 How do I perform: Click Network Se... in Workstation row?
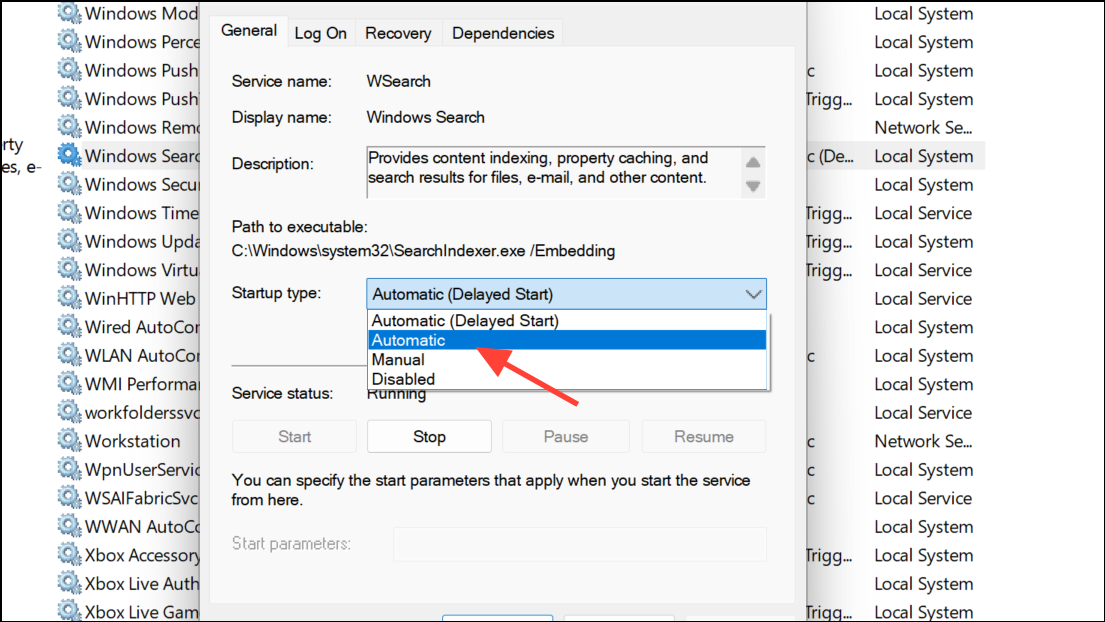[923, 442]
